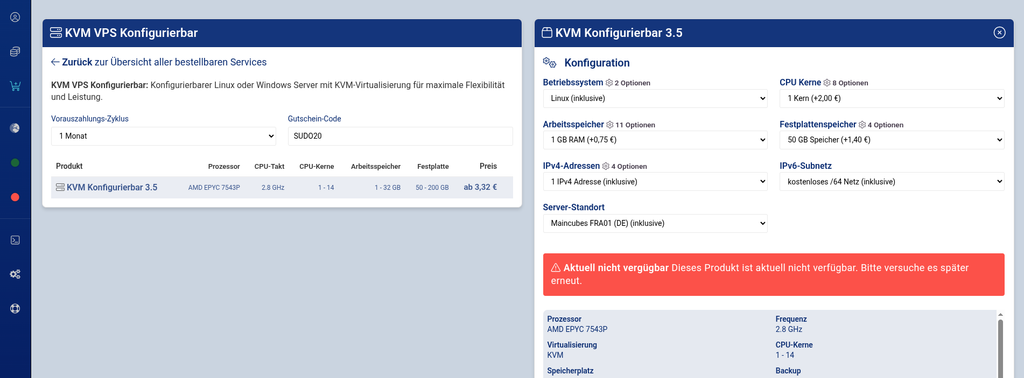Image resolution: width=1024 pixels, height=378 pixels.
Task: Close the KVM Konfigurierbar 3.5 panel
Action: coord(999,33)
